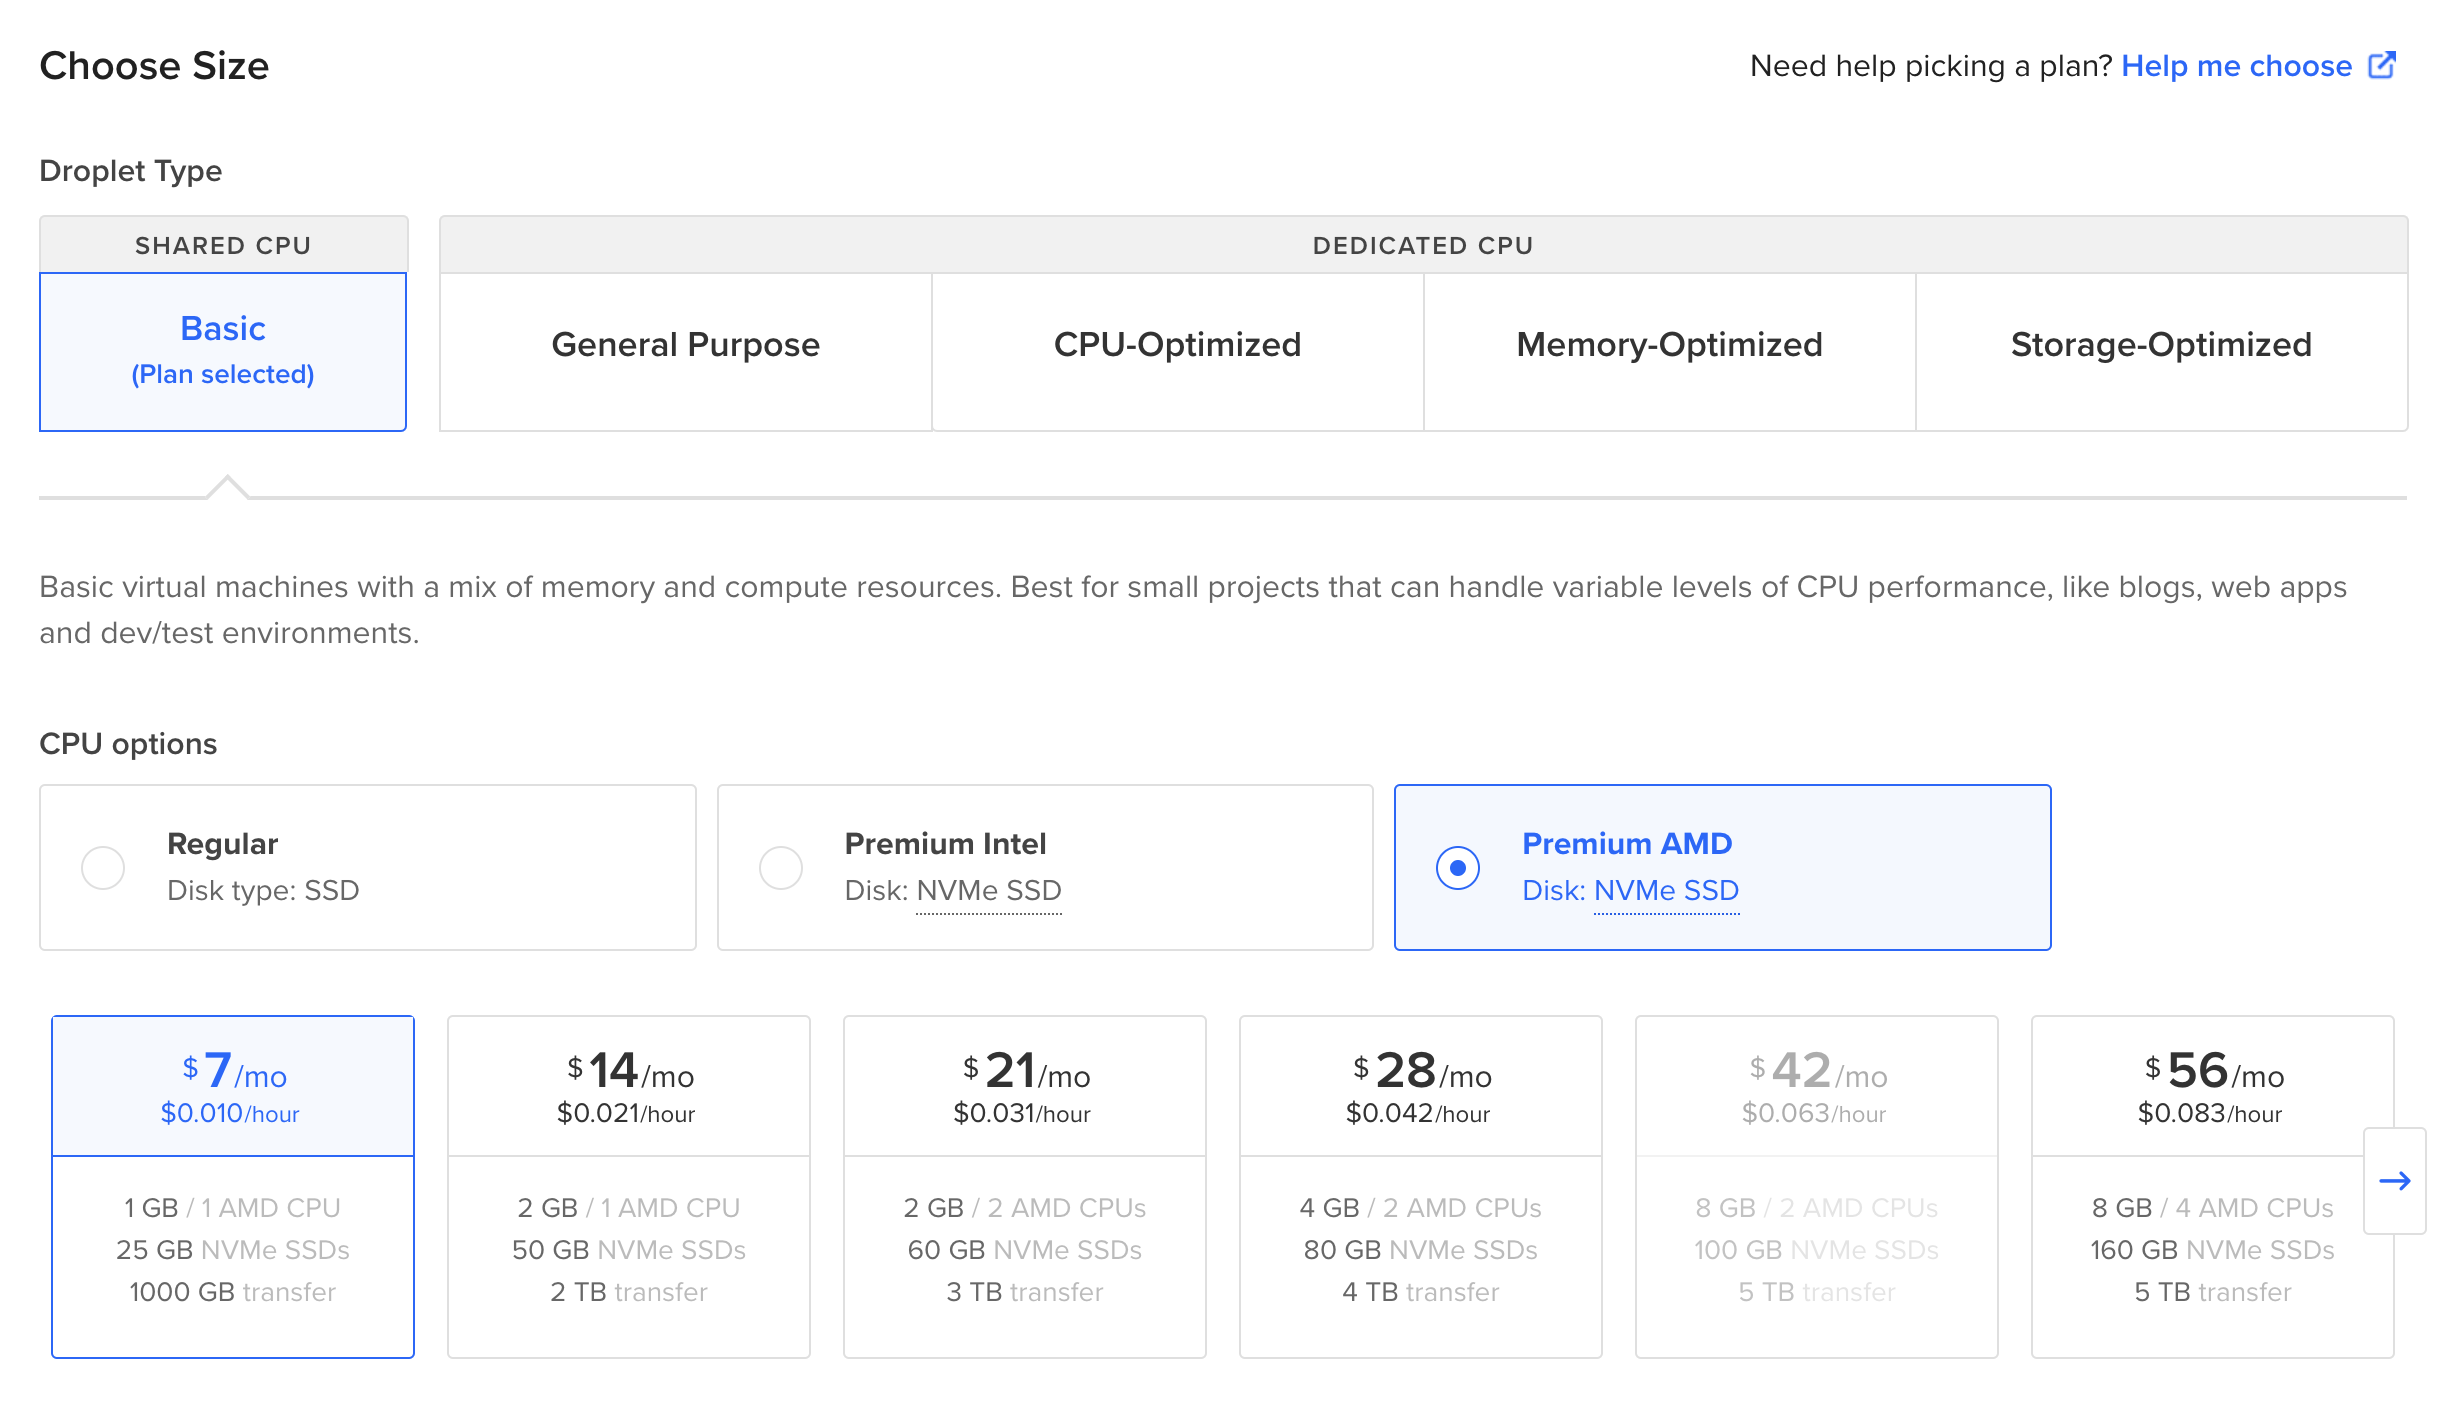Select the Premium Intel radio button
The image size is (2458, 1404).
tap(780, 867)
